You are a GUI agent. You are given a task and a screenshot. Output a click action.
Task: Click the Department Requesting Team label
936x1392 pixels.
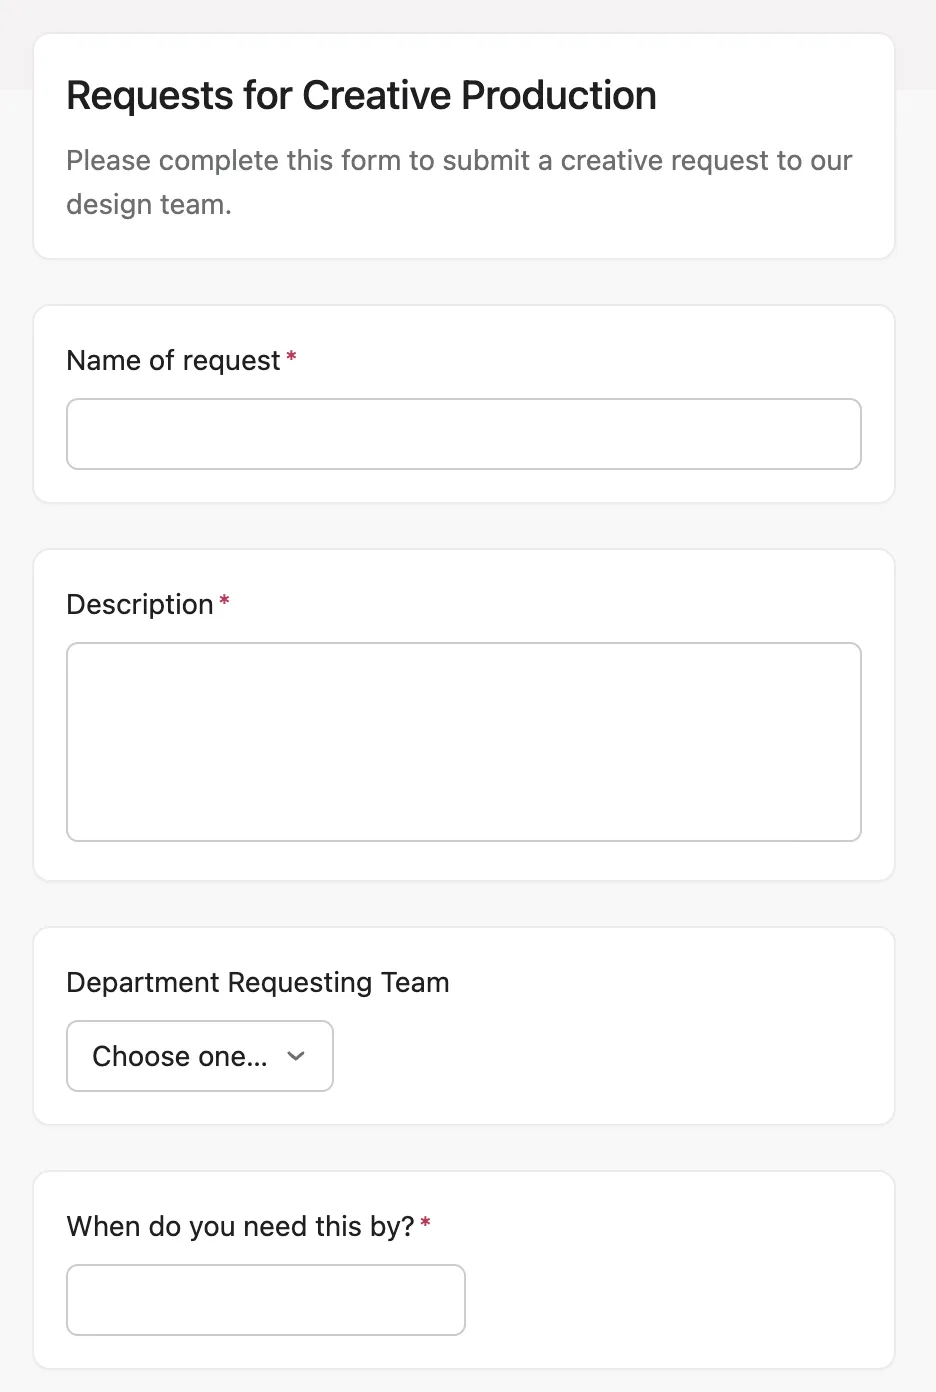tap(257, 982)
